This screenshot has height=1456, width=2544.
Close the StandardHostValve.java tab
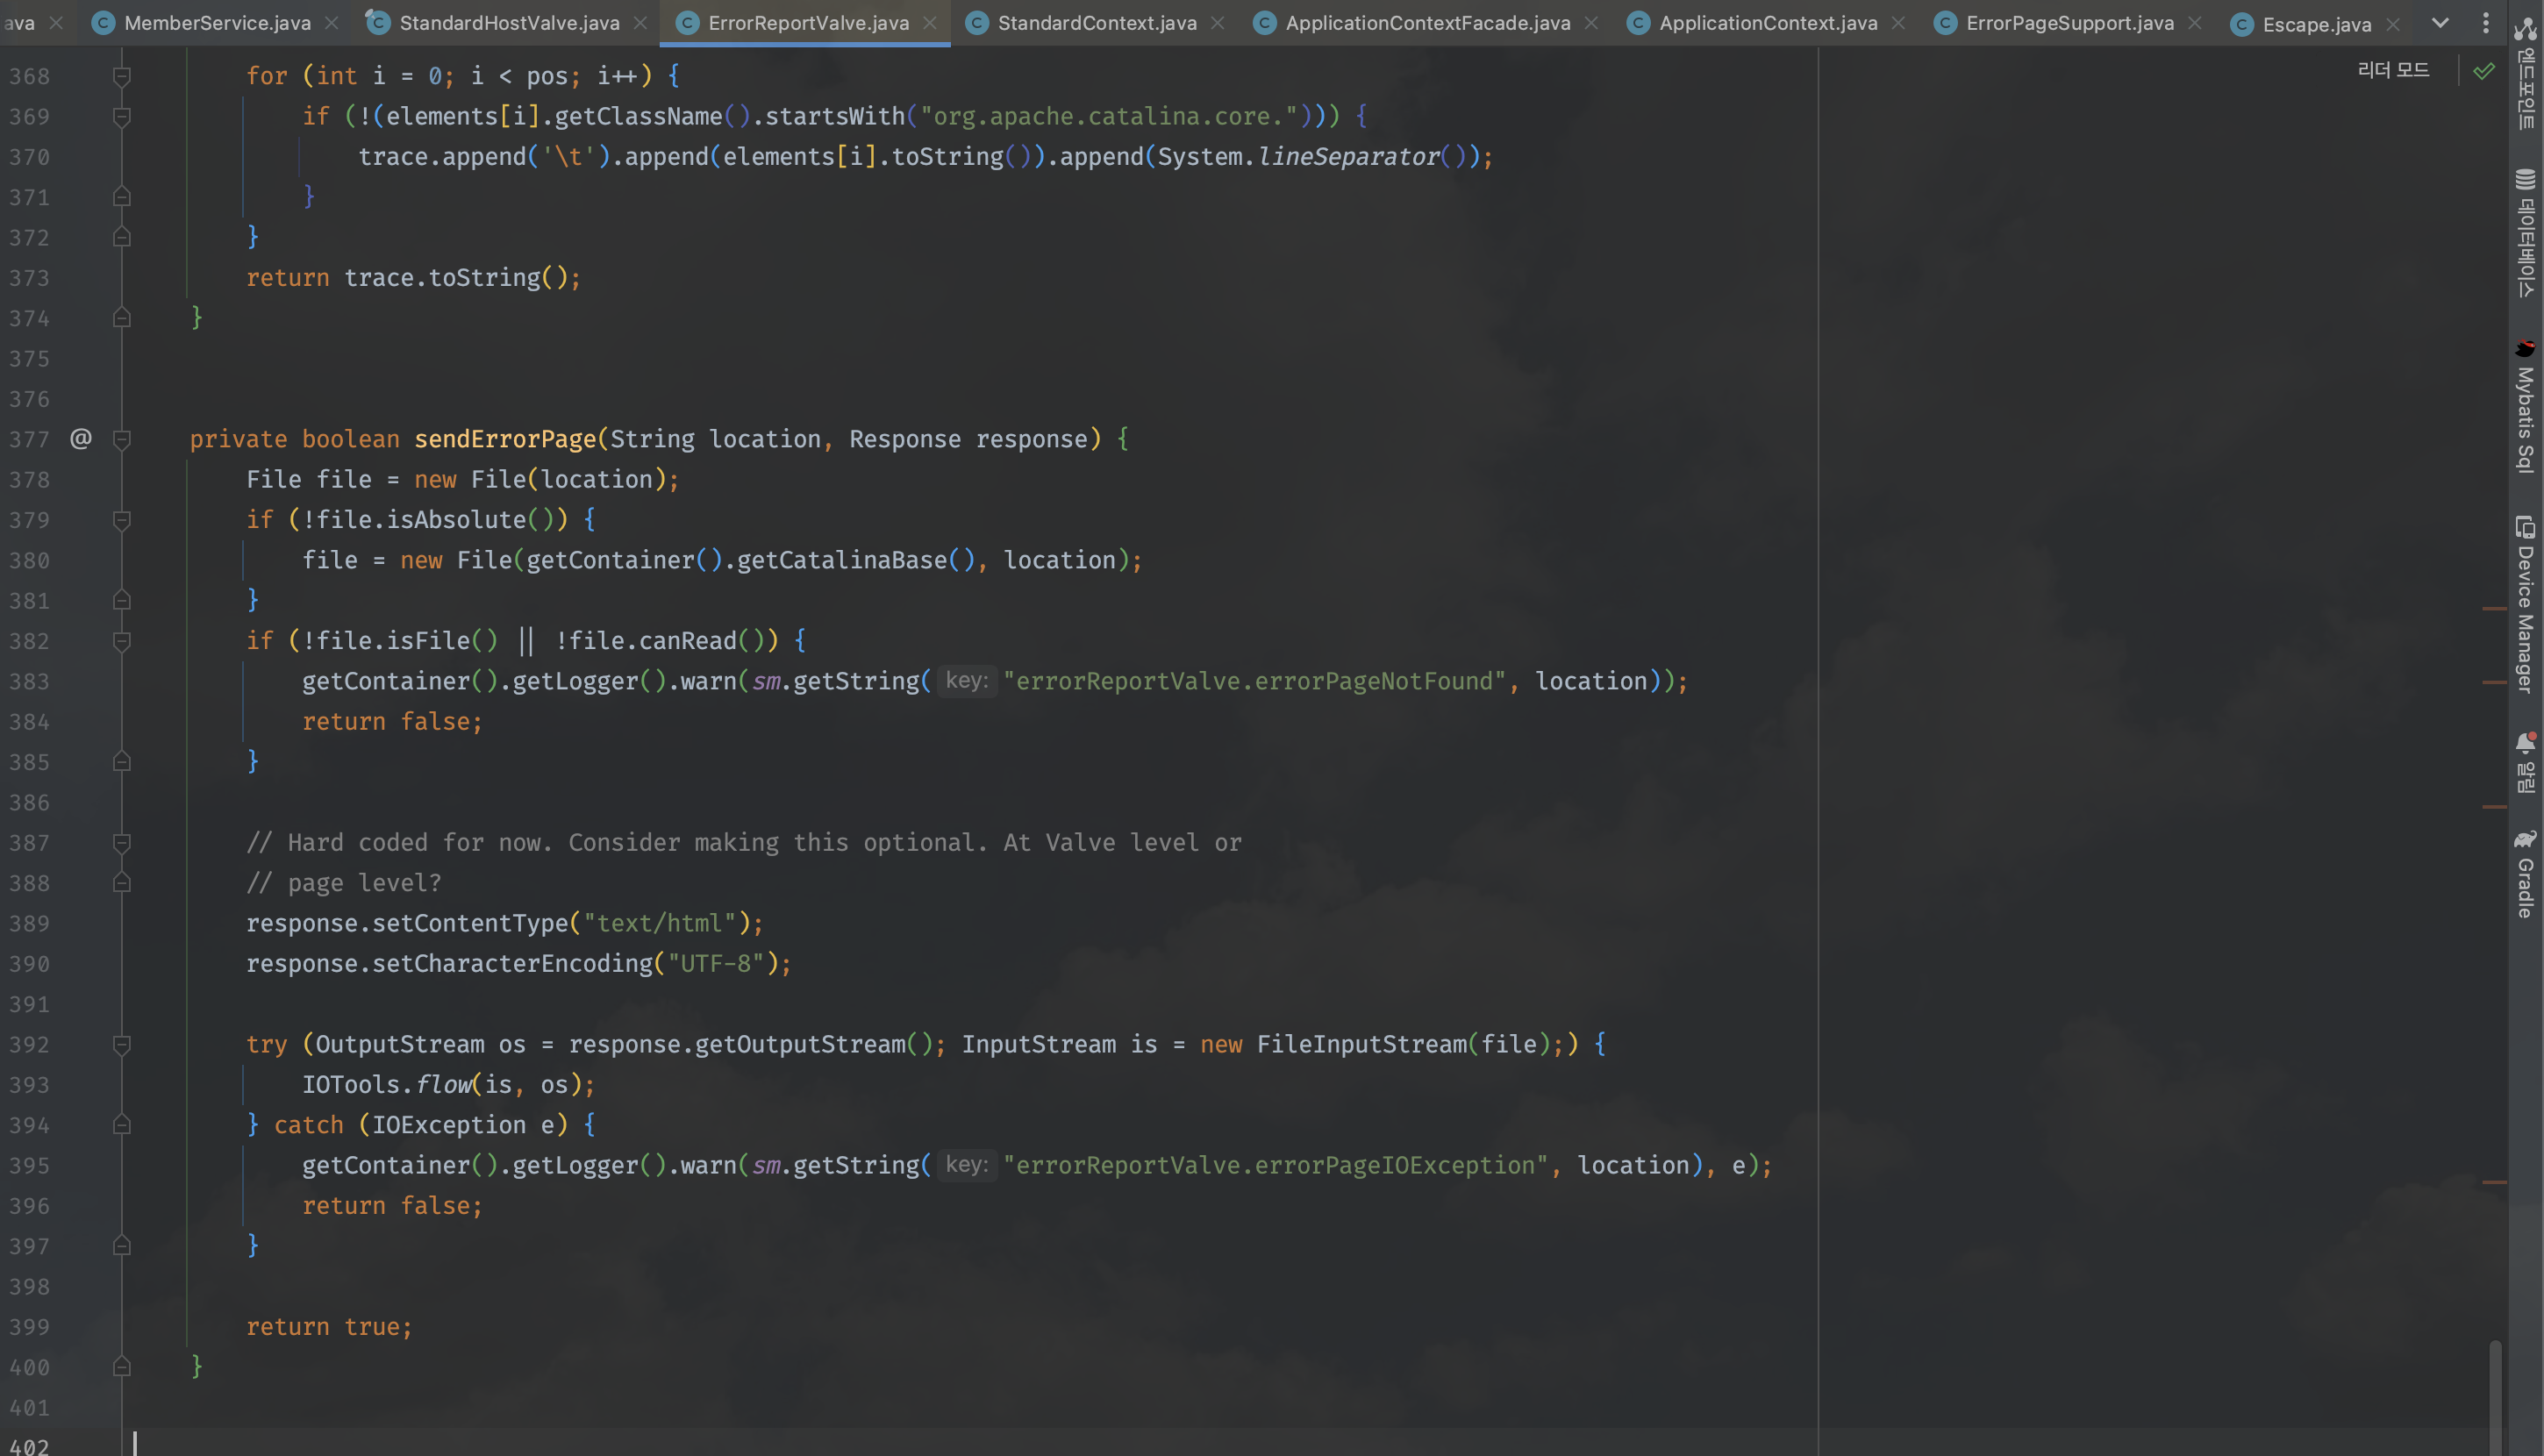pos(641,23)
